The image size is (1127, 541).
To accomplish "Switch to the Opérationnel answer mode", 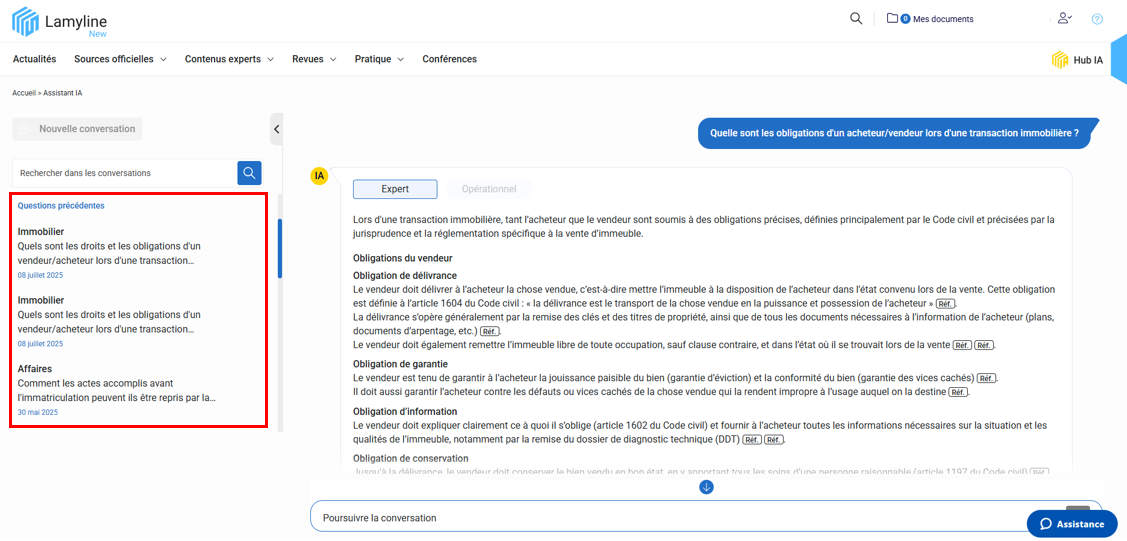I will coord(489,189).
